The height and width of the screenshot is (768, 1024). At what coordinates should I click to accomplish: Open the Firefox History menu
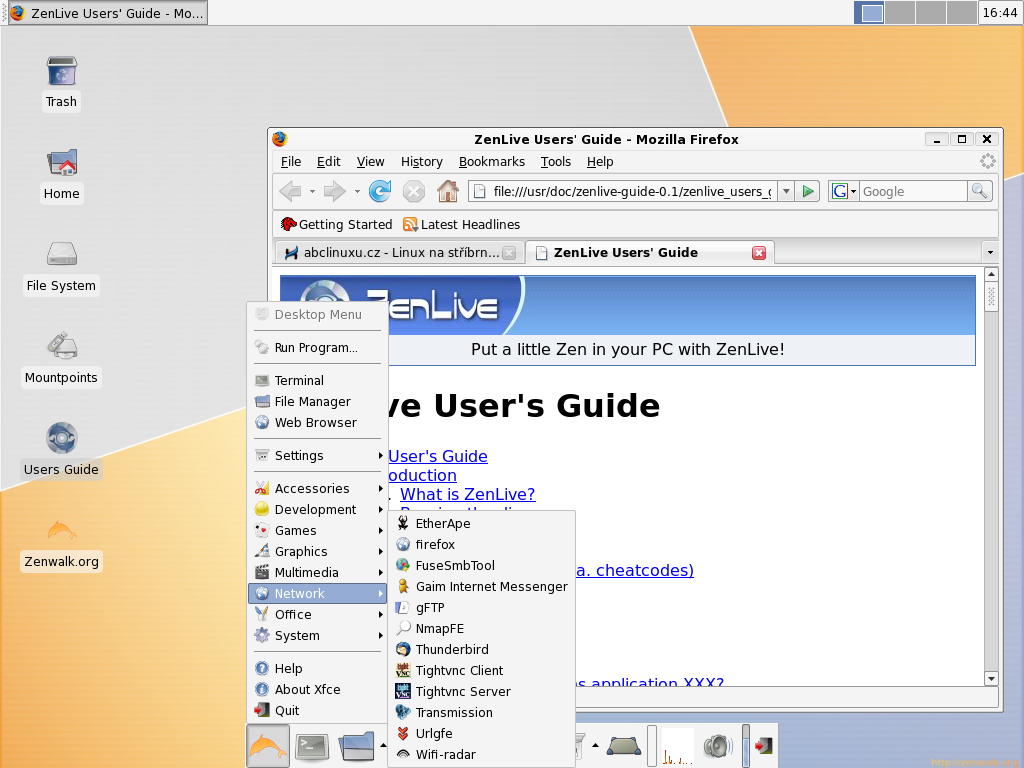click(421, 162)
